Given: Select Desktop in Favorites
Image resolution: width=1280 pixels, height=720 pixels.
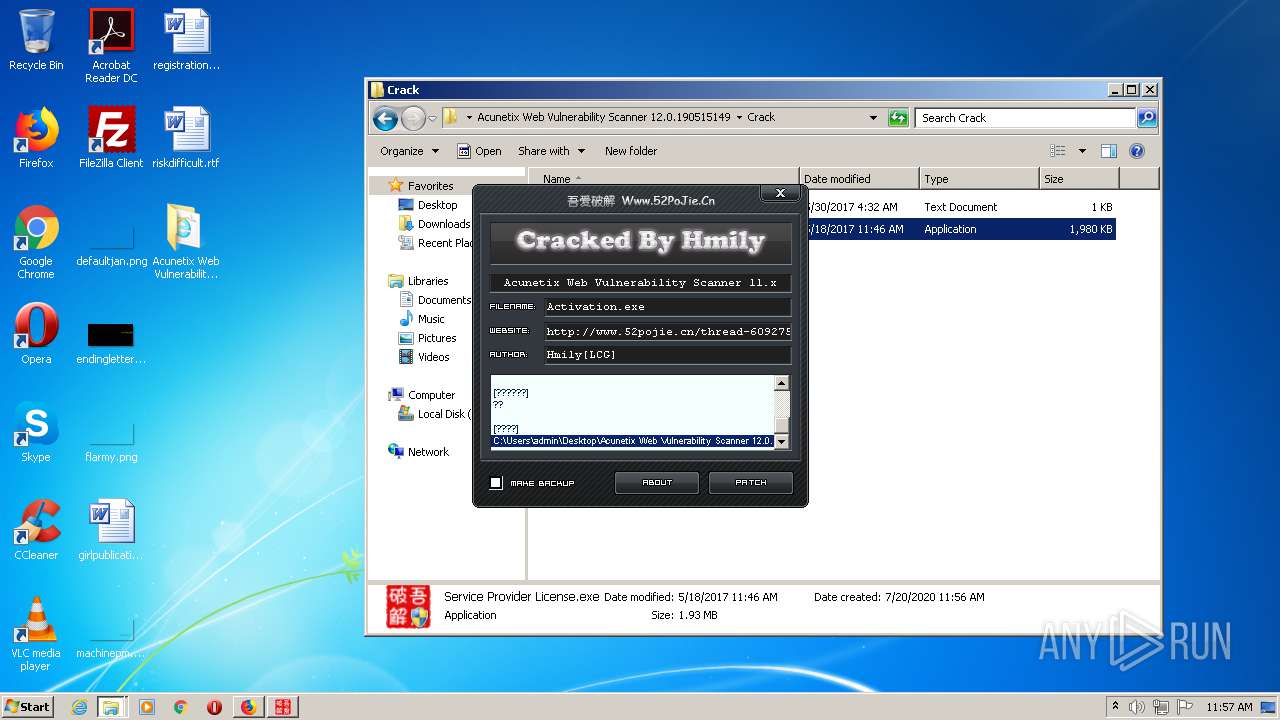Looking at the screenshot, I should tap(437, 205).
